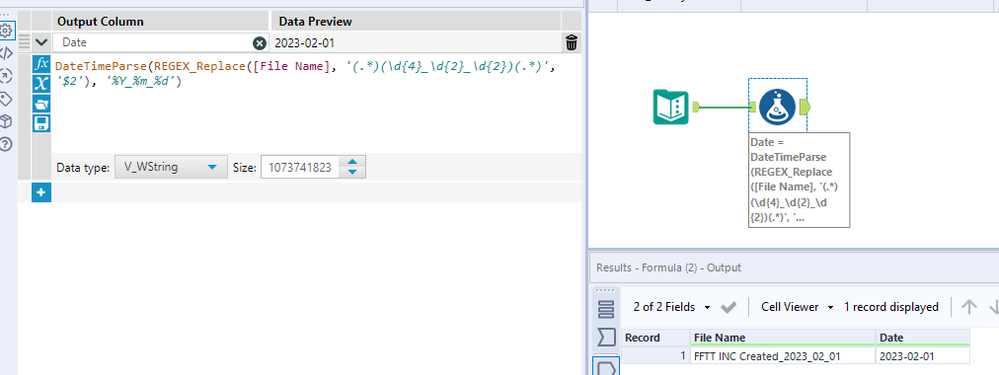Select the Formula tool on canvas
Image resolution: width=999 pixels, height=375 pixels.
click(x=777, y=106)
